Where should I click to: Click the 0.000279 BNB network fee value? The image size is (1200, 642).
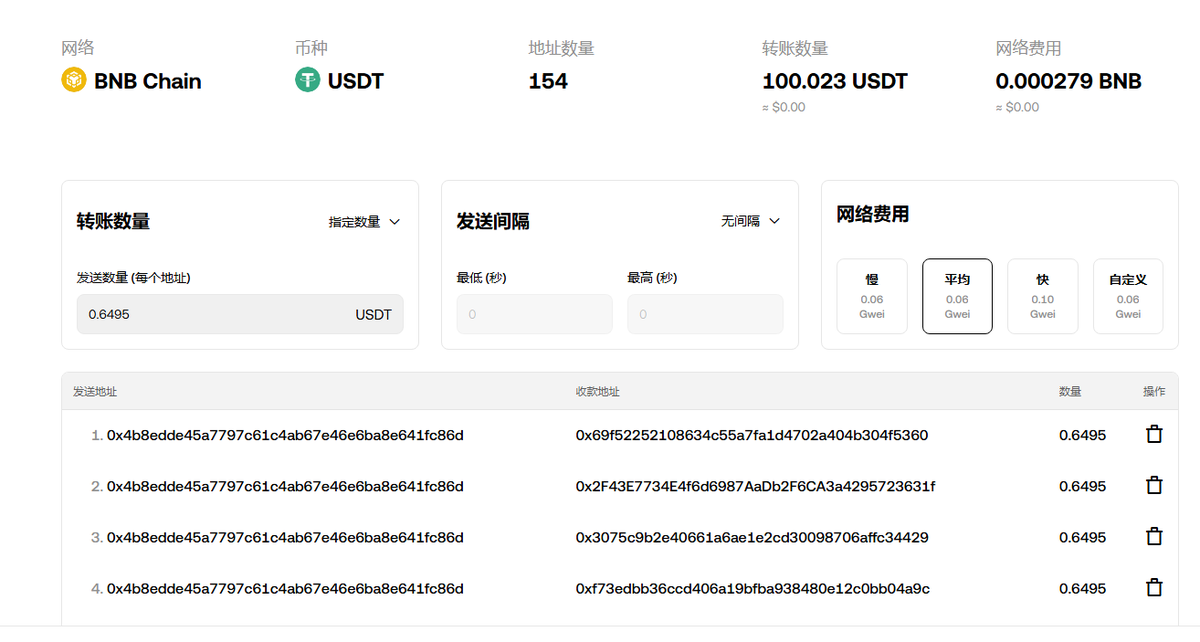(x=1068, y=81)
